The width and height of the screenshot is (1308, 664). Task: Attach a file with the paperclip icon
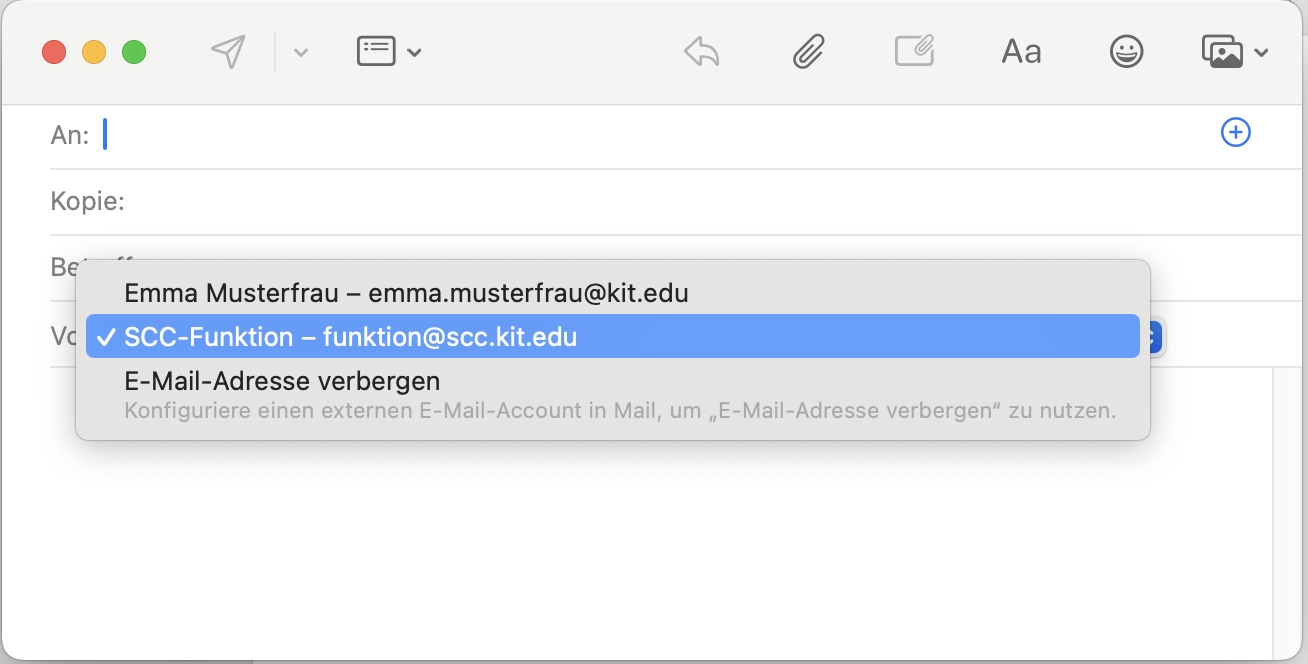(807, 52)
